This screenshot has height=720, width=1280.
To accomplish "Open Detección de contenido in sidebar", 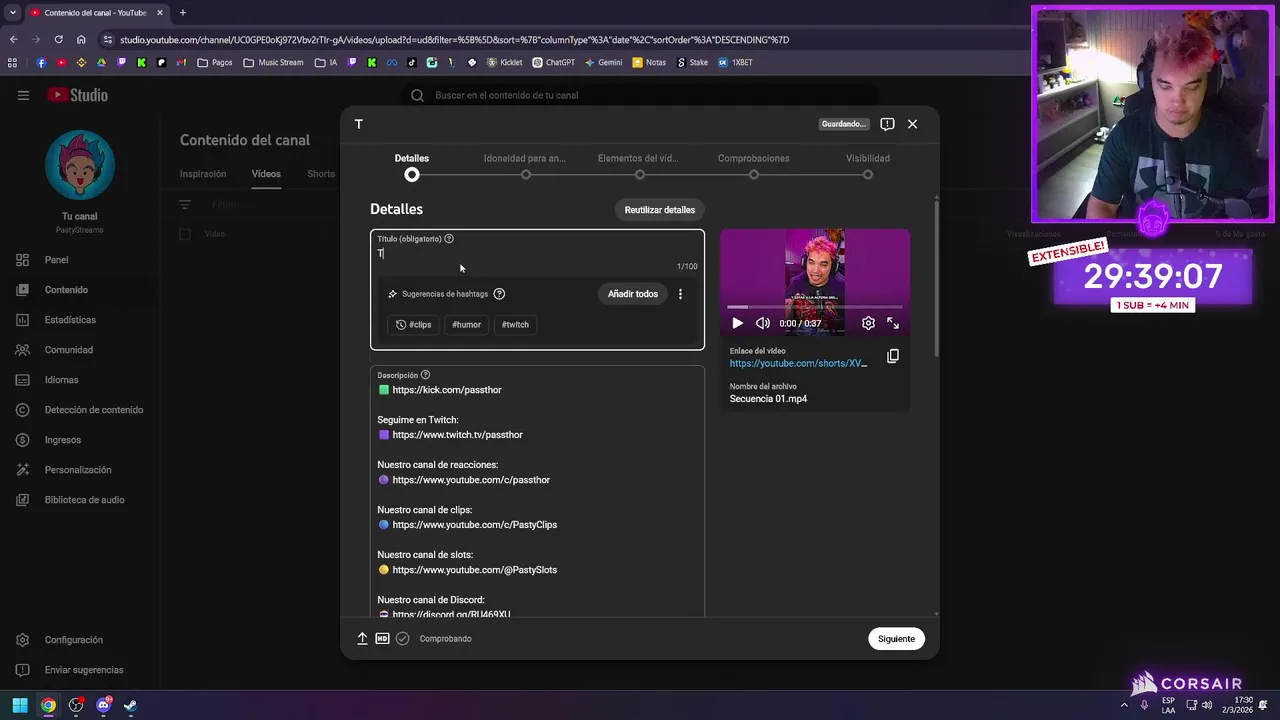I will (x=80, y=410).
